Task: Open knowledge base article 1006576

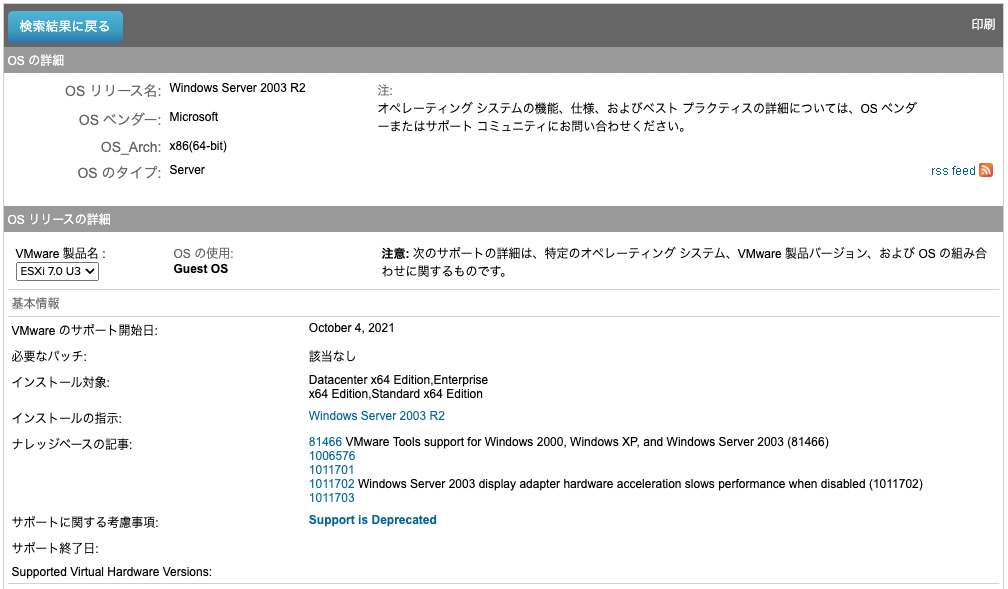Action: (x=332, y=456)
